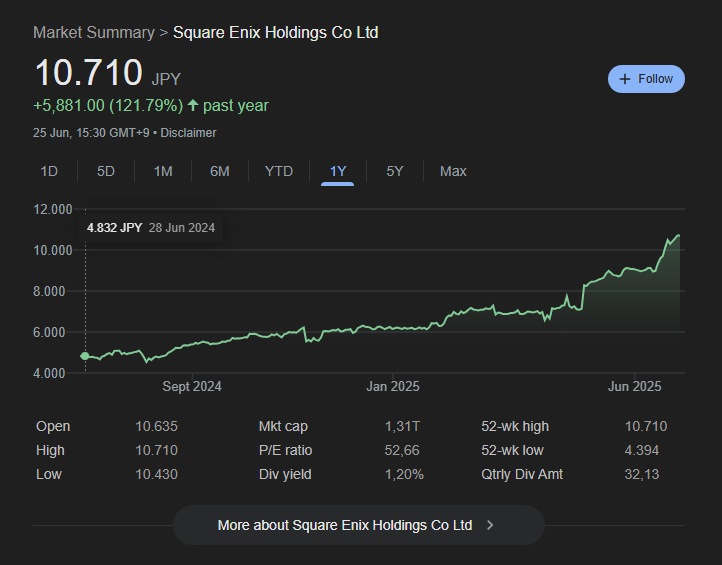Click the Follow button
Image resolution: width=722 pixels, height=565 pixels.
point(646,79)
